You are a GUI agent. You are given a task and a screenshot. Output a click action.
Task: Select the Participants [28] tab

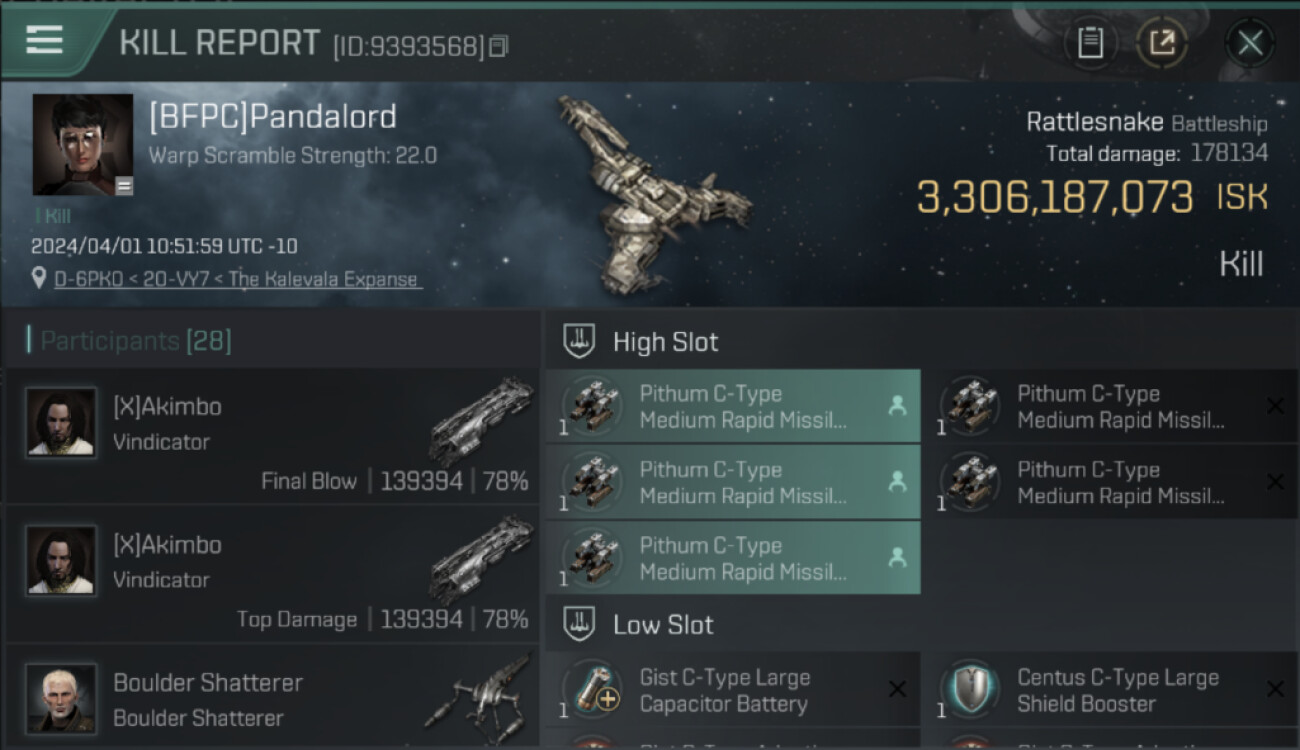pos(130,341)
